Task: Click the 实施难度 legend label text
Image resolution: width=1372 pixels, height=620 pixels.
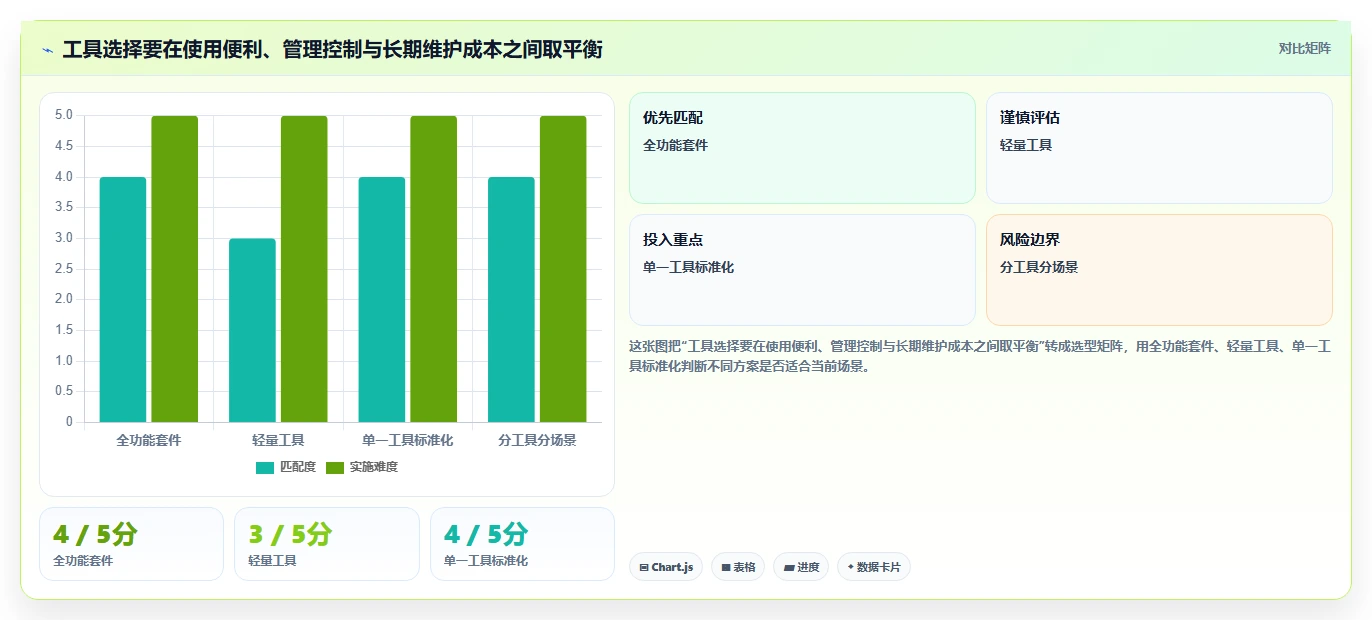Action: tap(374, 467)
